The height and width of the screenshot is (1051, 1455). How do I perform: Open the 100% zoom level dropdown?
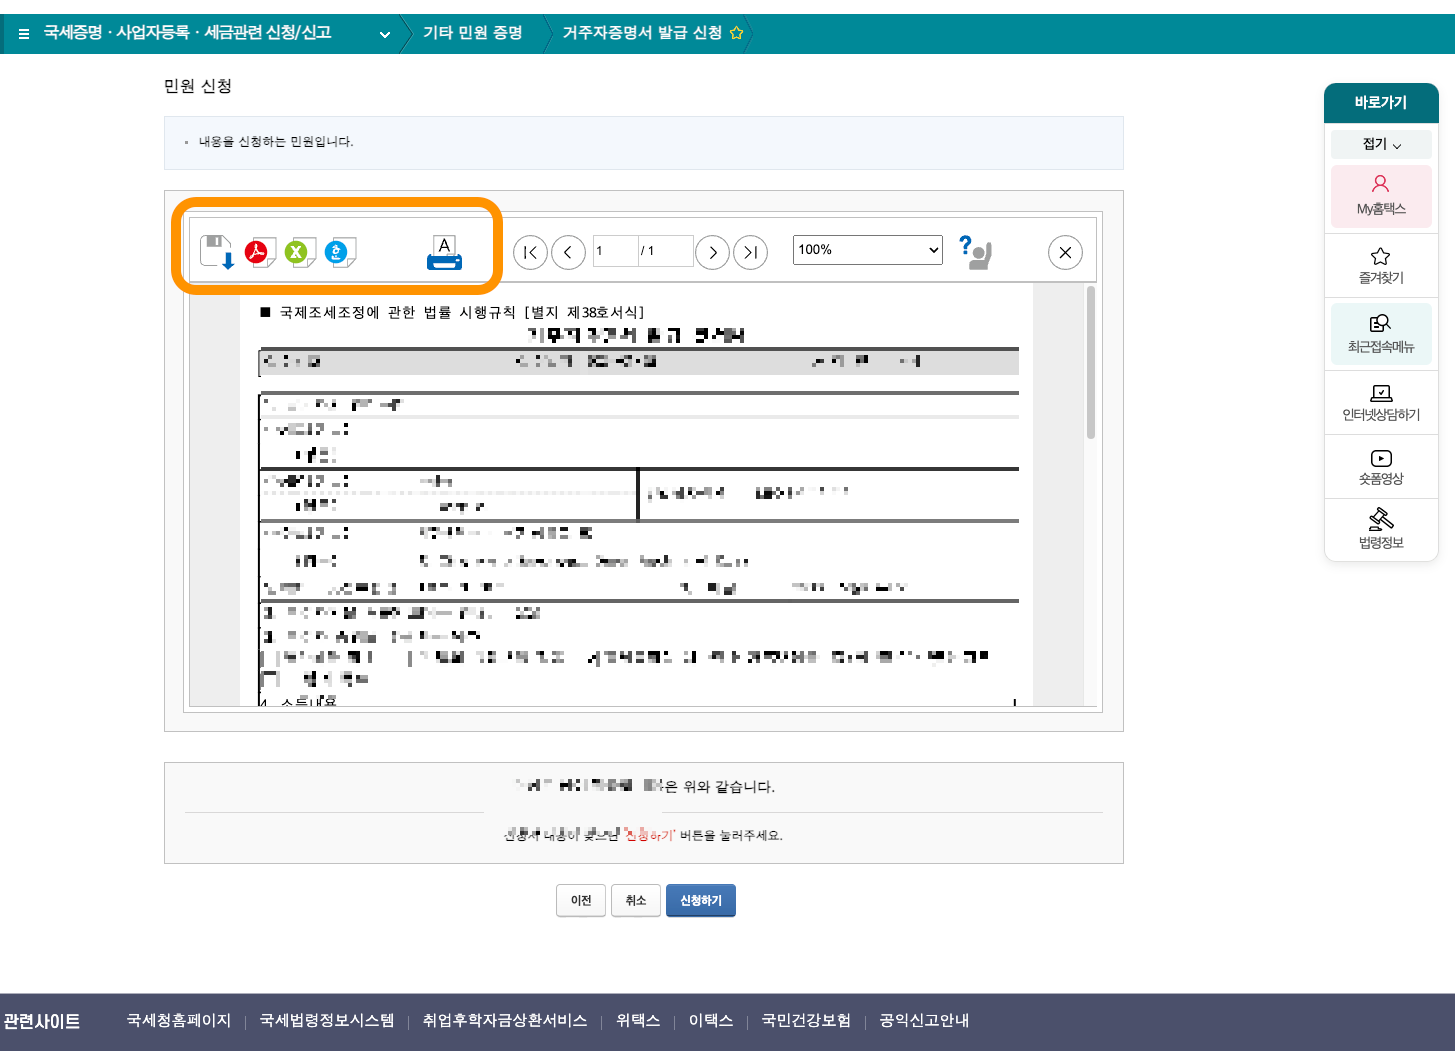[866, 250]
